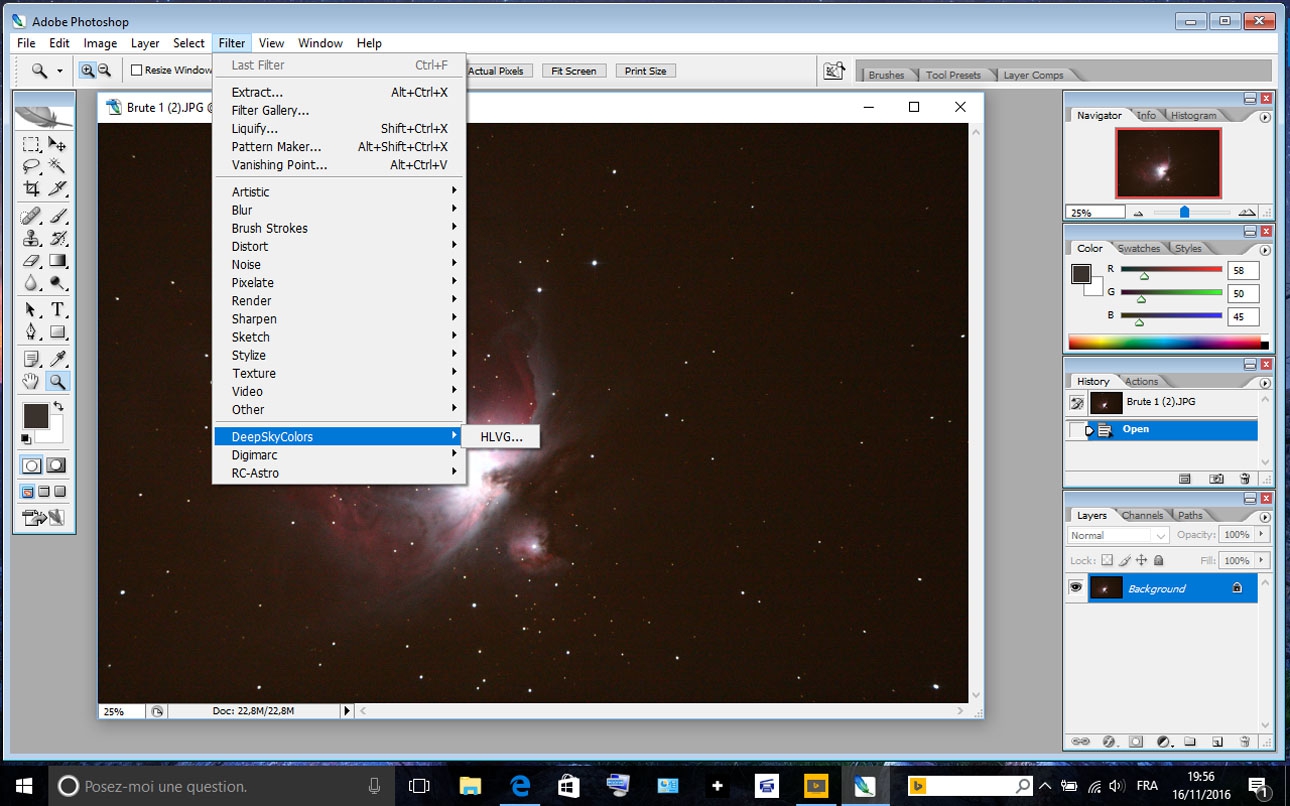Set history brush source on Brute 1 snapshot
Image resolution: width=1290 pixels, height=806 pixels.
[x=1076, y=403]
